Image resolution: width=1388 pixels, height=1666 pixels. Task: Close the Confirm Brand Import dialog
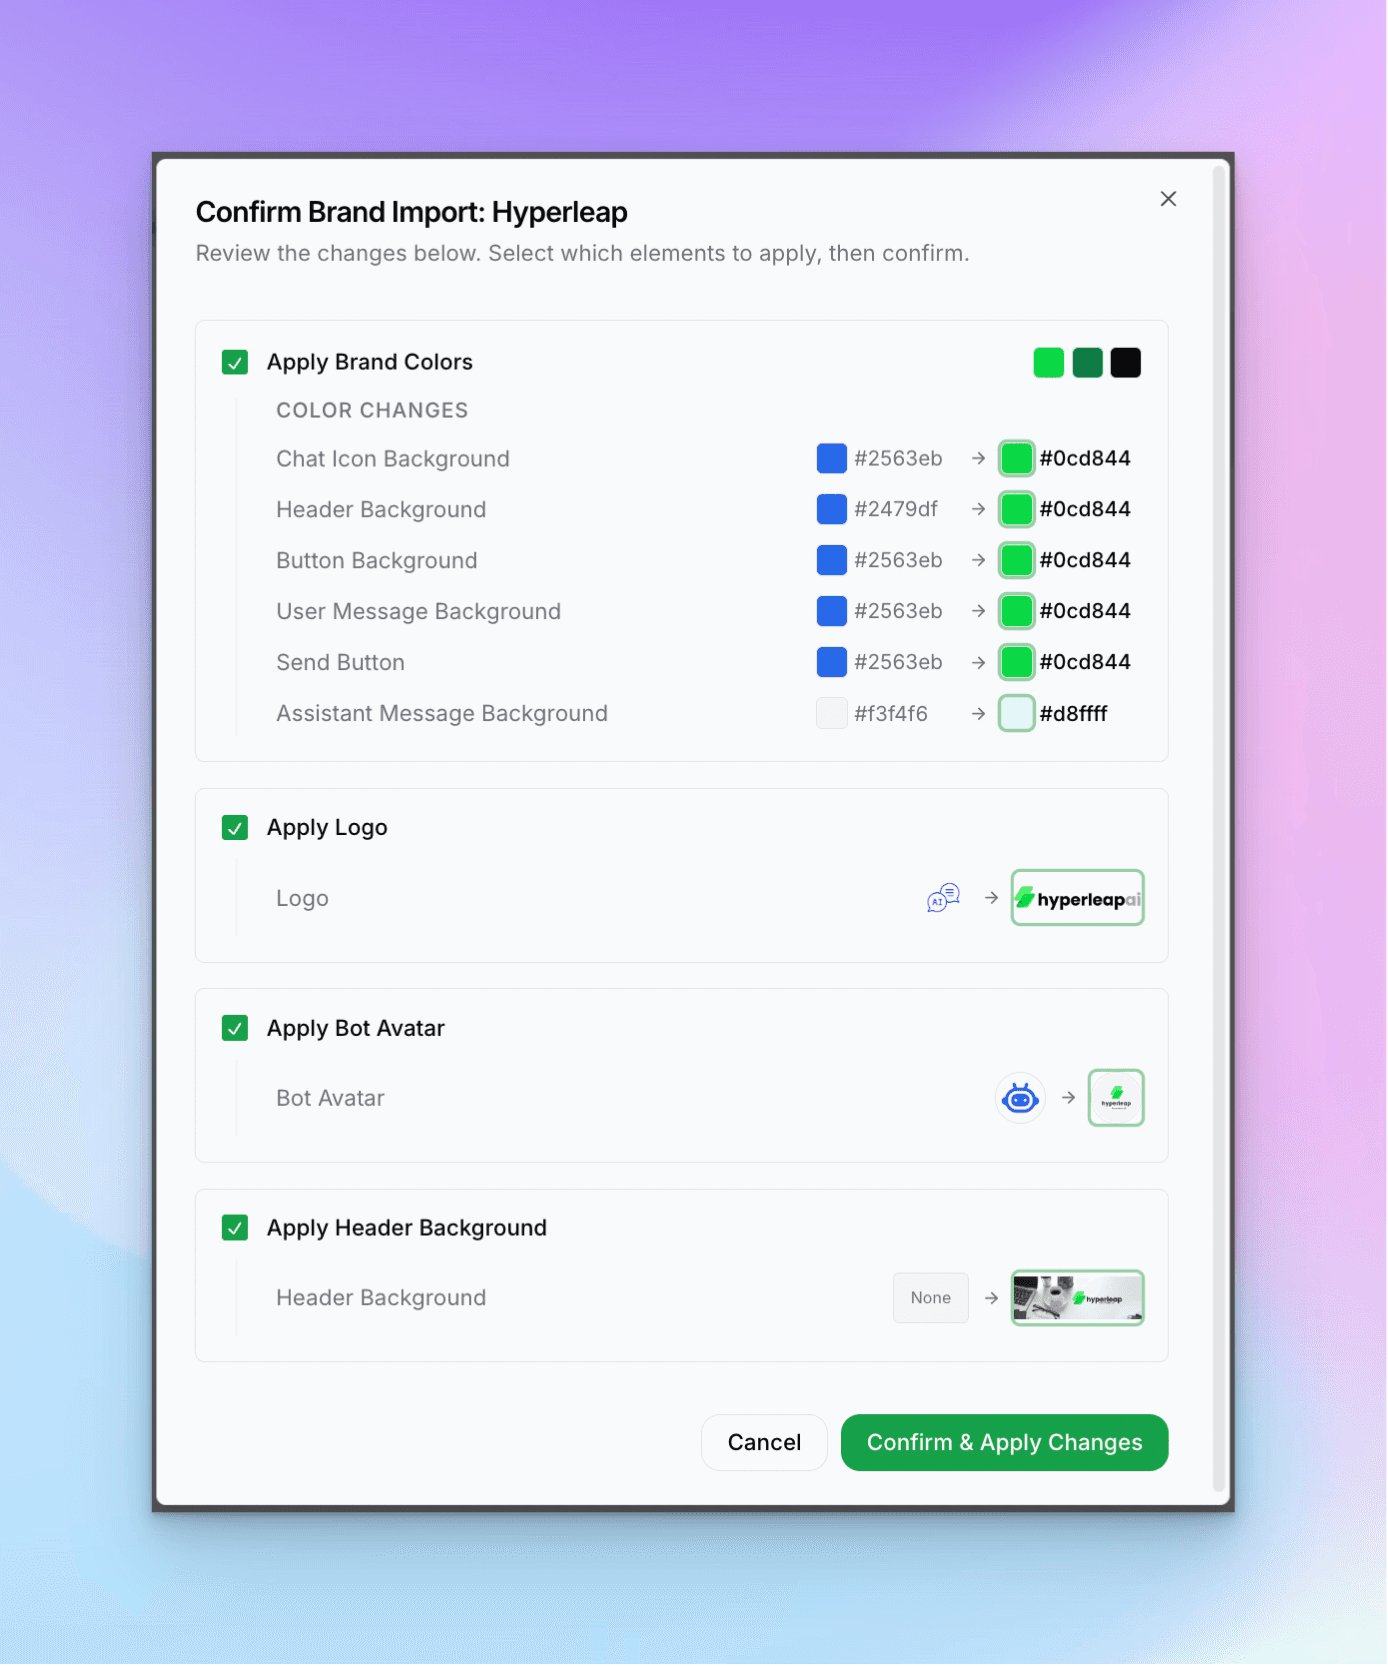click(x=1168, y=199)
